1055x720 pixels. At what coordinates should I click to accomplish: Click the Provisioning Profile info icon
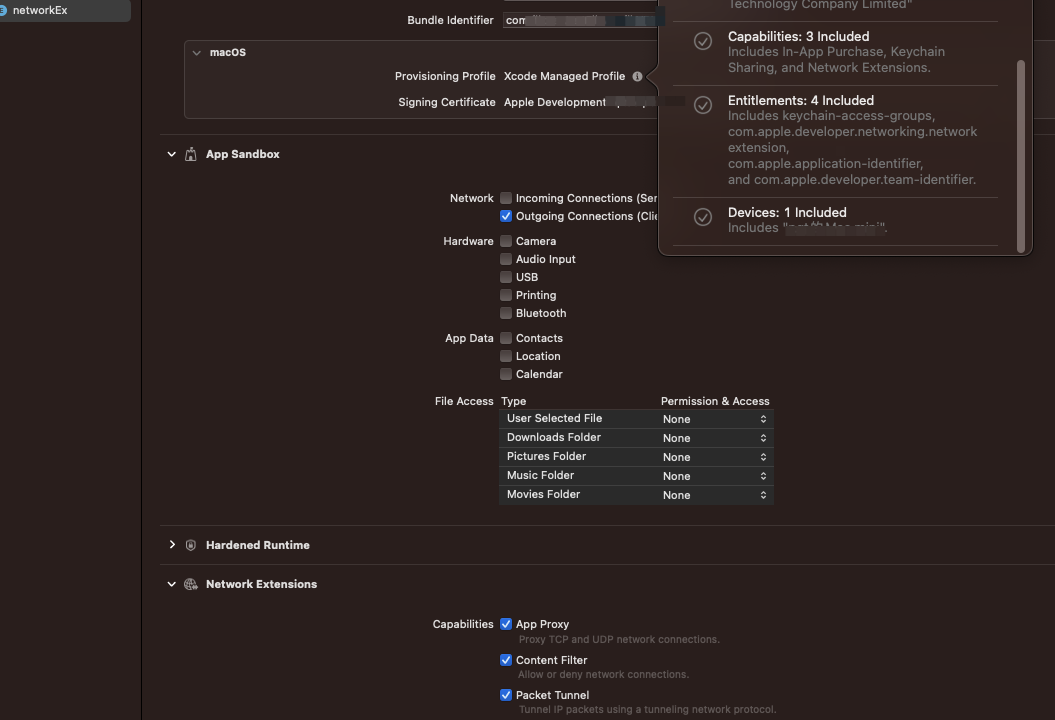[x=637, y=76]
